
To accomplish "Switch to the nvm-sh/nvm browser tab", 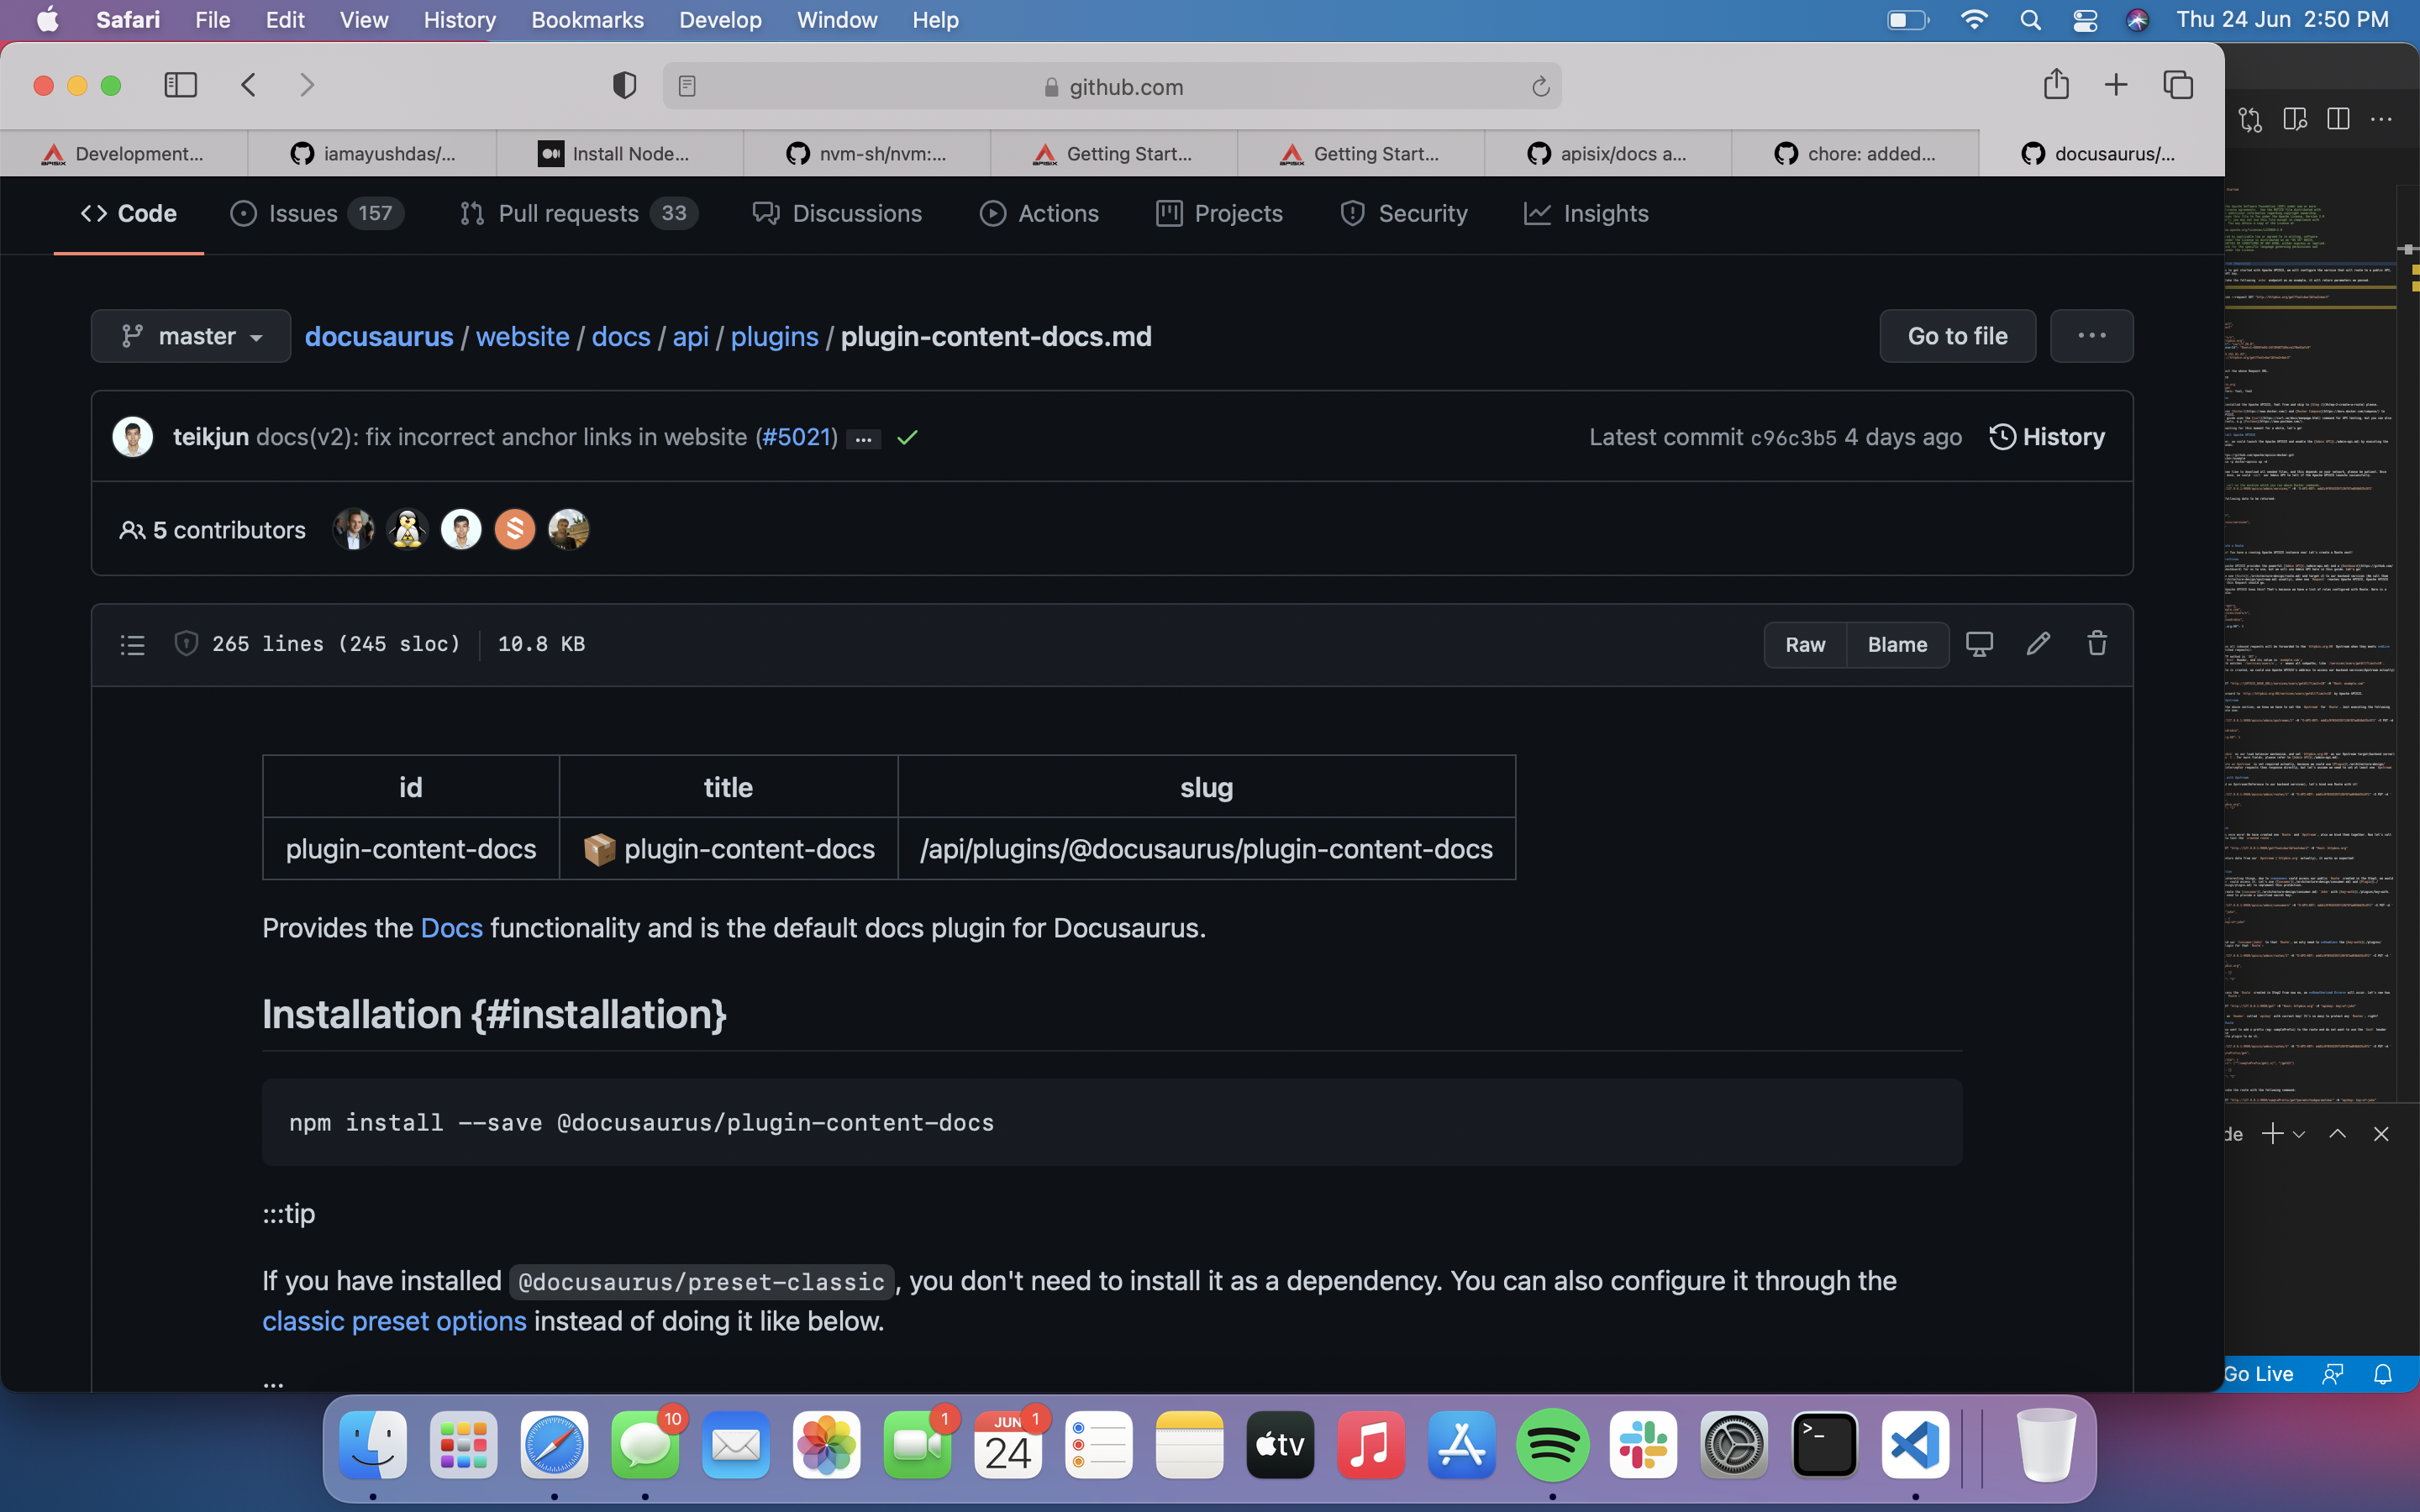I will click(867, 153).
